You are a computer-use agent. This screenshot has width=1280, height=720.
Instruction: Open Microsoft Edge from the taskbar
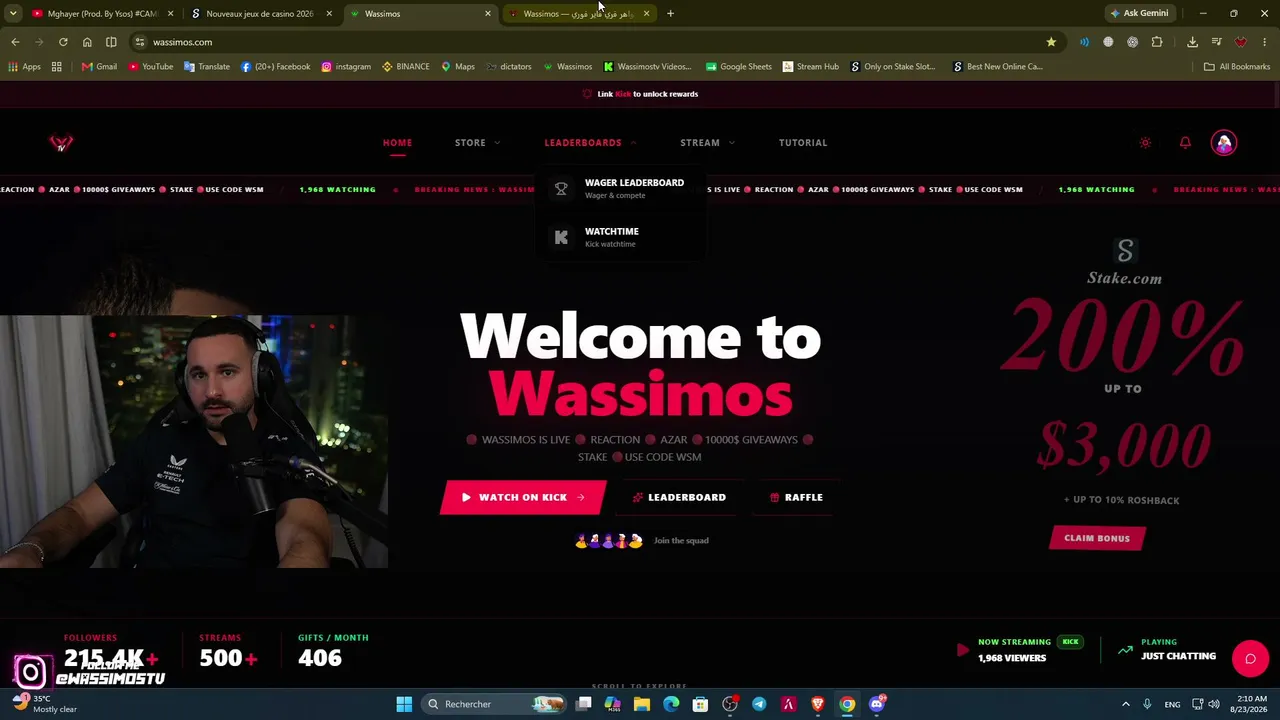coord(671,704)
